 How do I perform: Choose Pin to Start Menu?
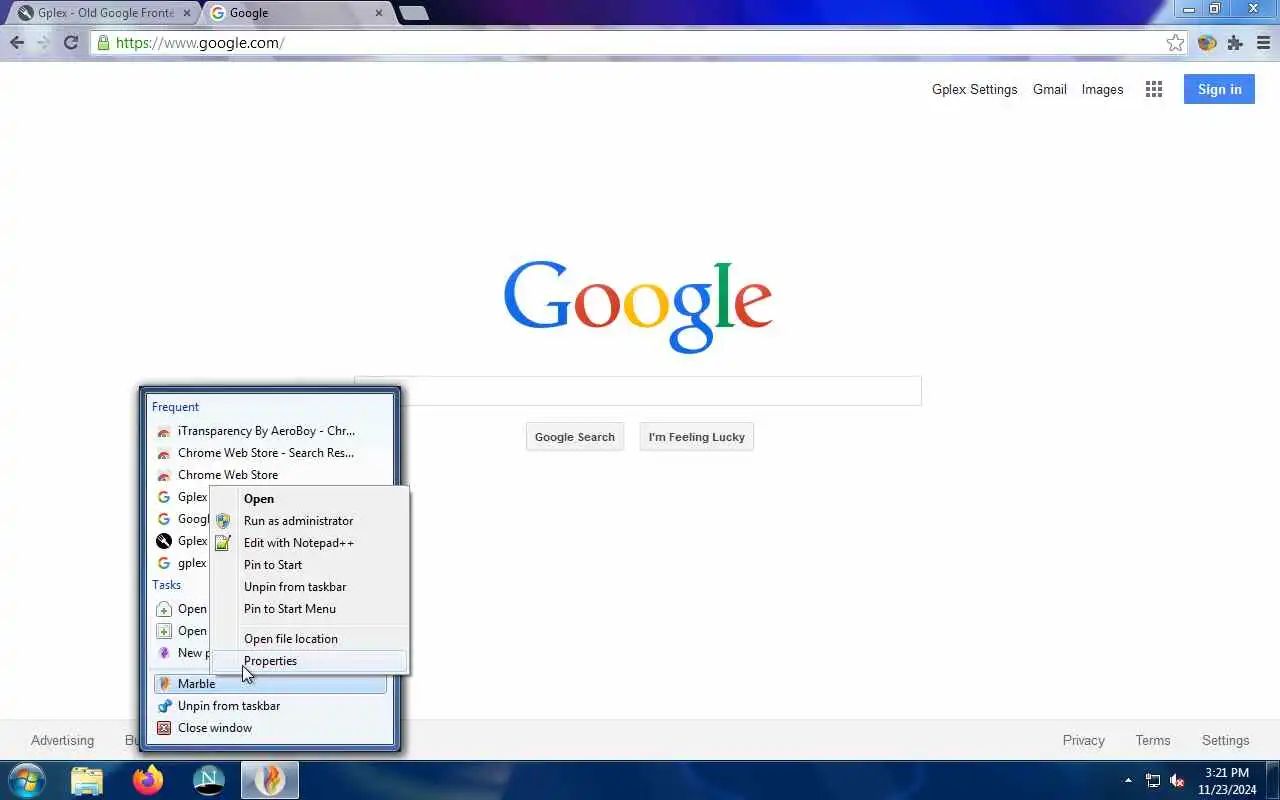[x=310, y=609]
